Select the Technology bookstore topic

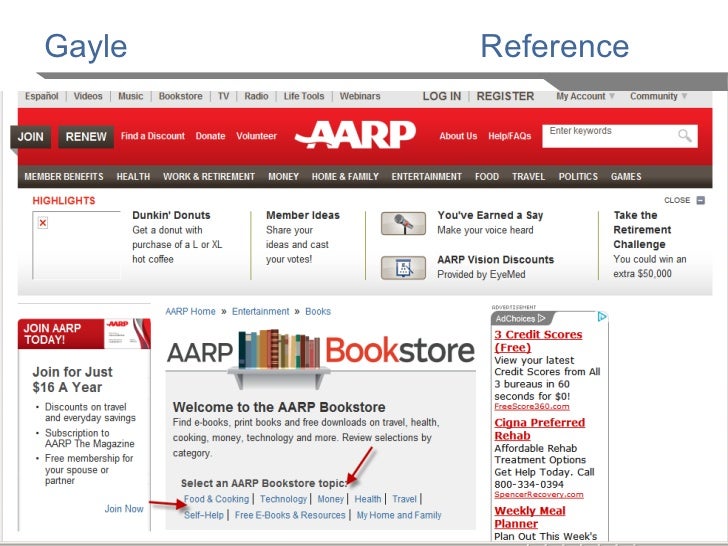click(x=283, y=499)
